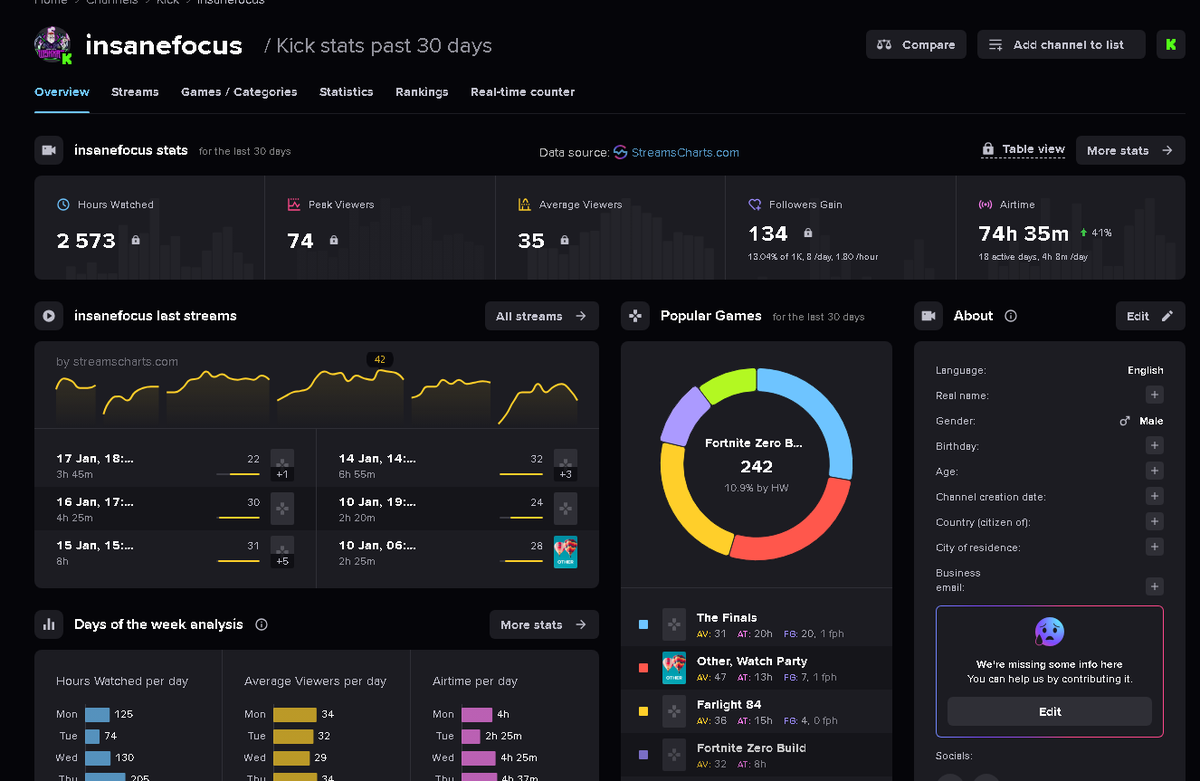This screenshot has height=781, width=1200.
Task: Click the play icon beside last streams
Action: click(48, 316)
